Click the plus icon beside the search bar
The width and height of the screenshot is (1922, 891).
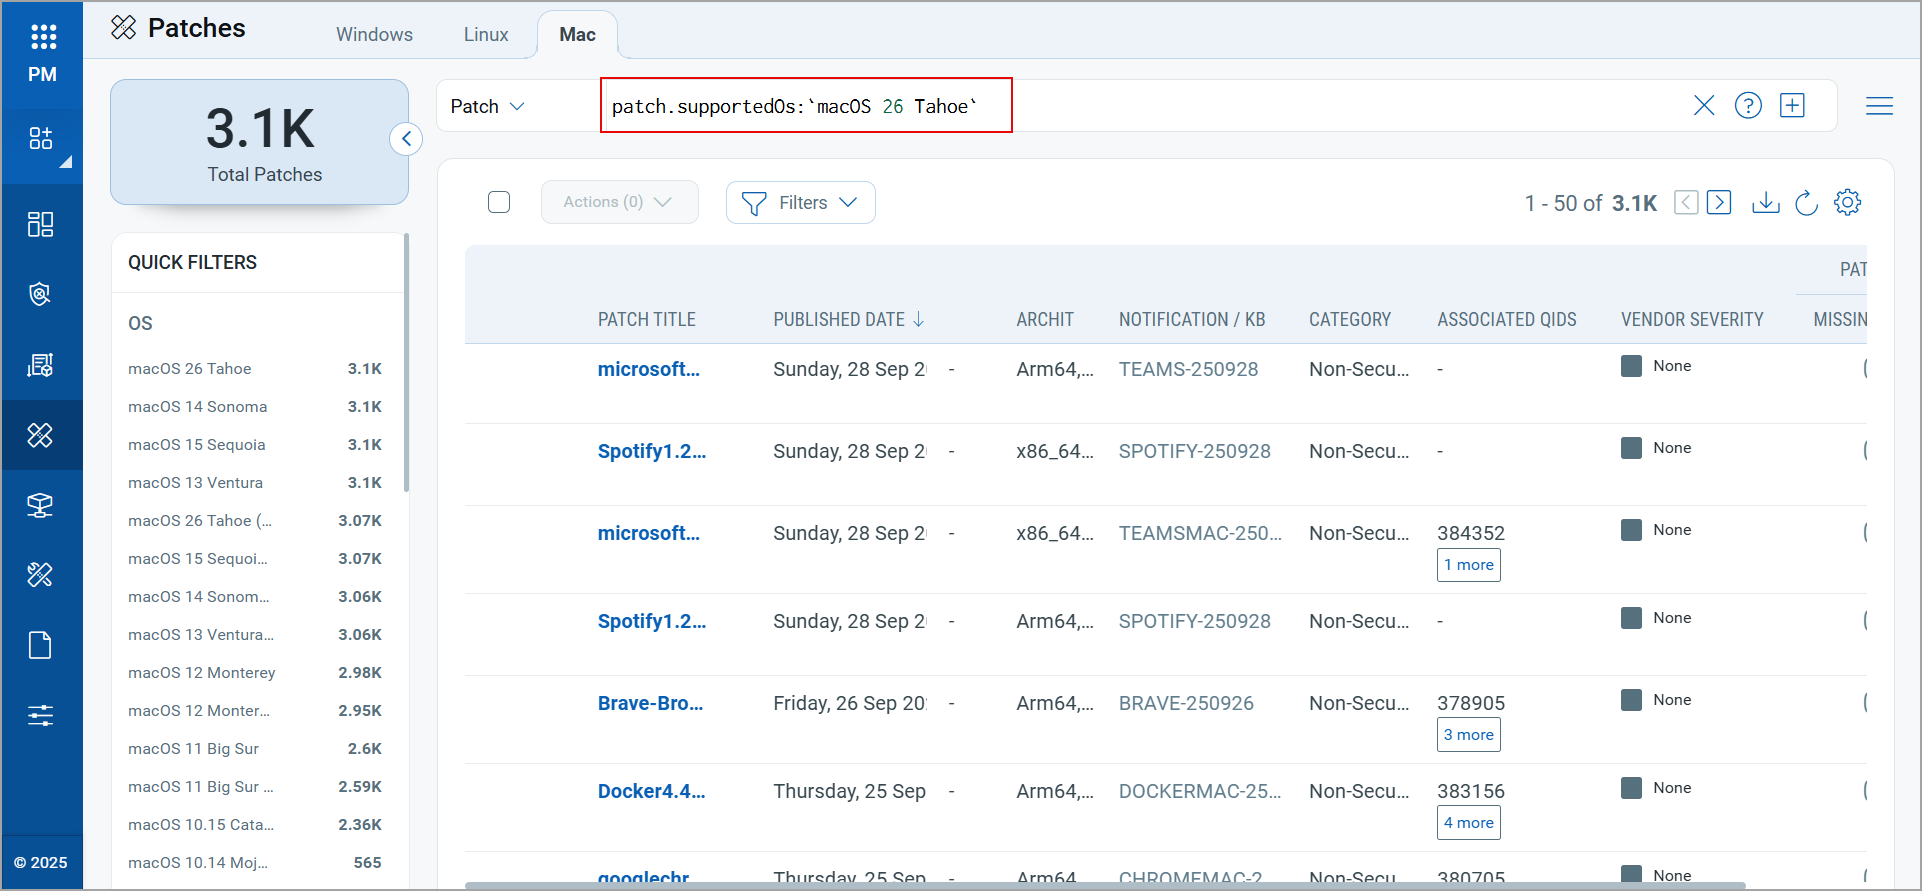click(1792, 106)
